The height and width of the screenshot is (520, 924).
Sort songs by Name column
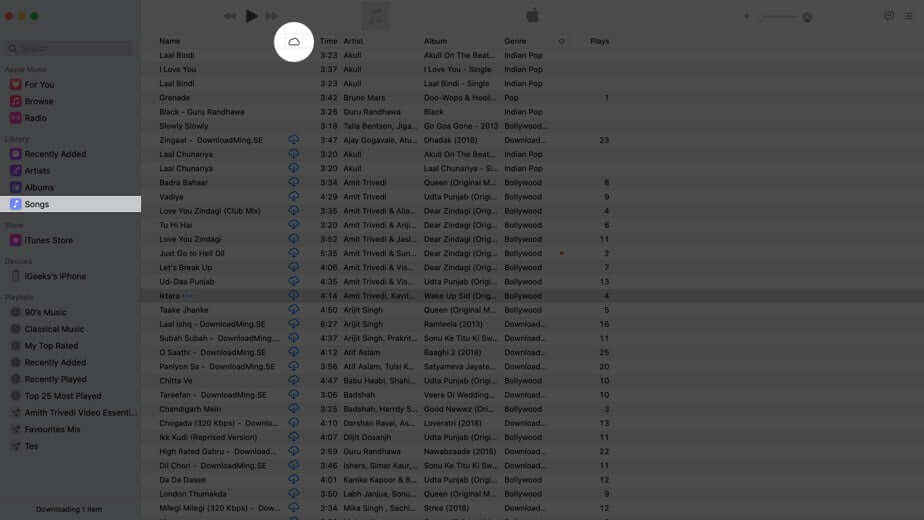[170, 41]
